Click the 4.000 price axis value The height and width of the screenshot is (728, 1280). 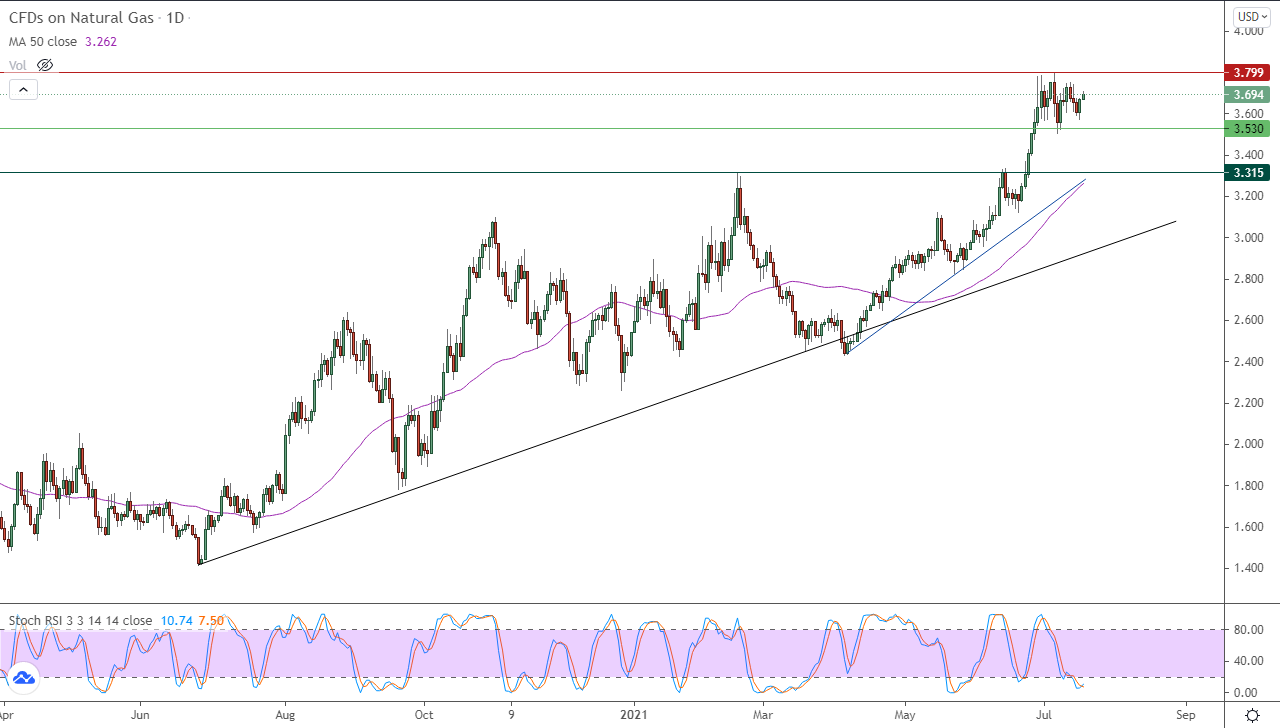tap(1248, 31)
